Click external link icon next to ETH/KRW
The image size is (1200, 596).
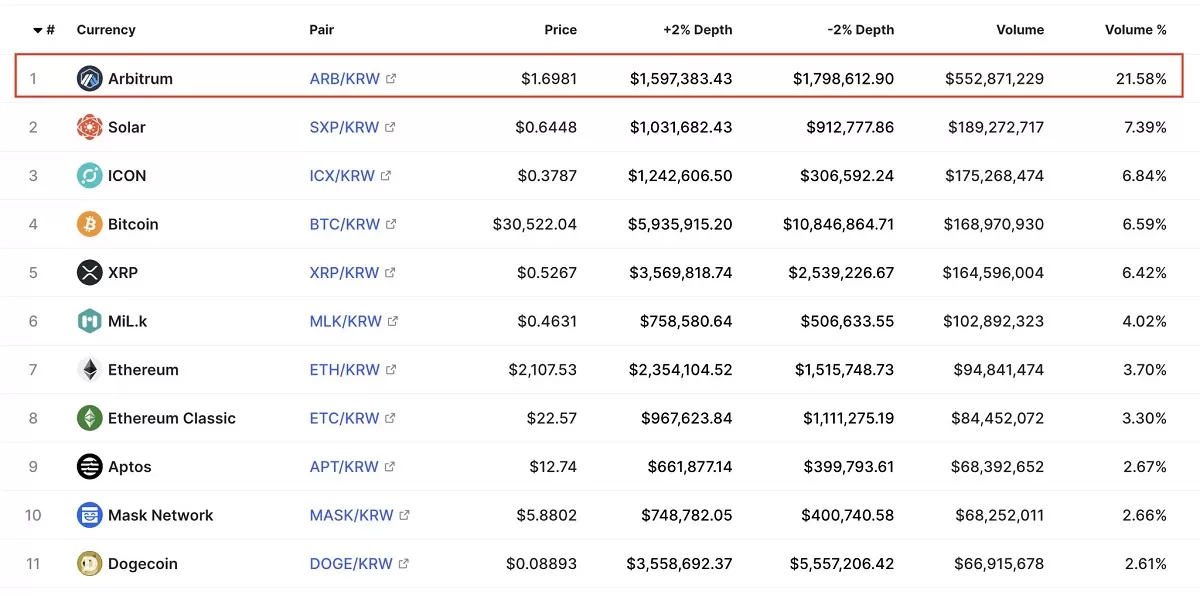391,370
